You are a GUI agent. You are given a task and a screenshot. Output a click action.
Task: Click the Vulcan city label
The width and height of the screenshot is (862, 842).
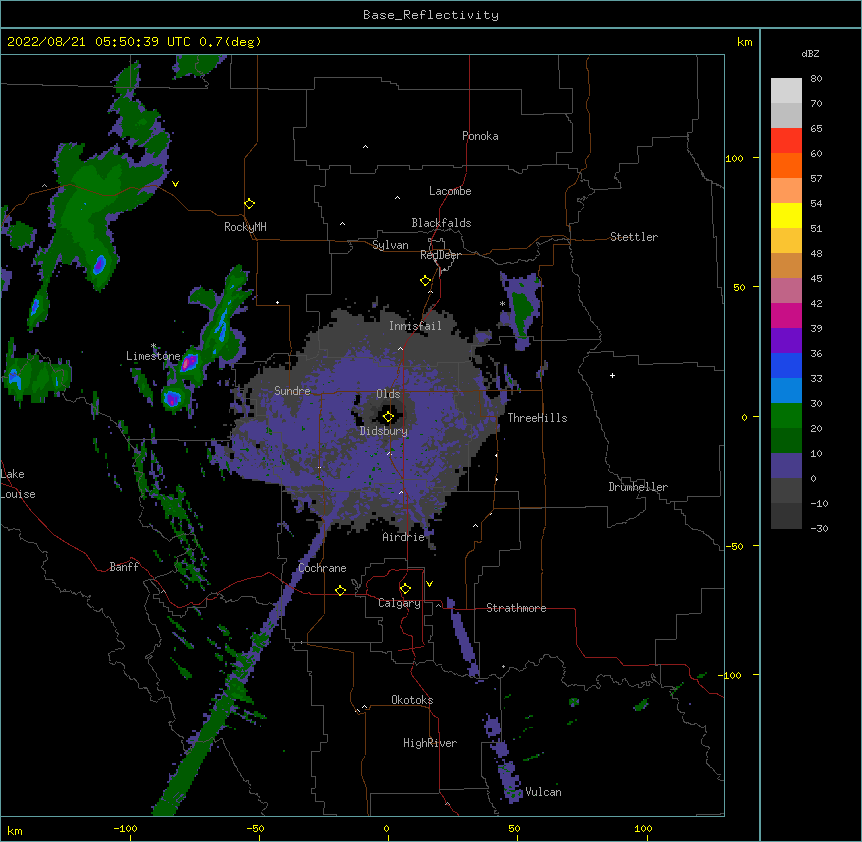tap(543, 792)
